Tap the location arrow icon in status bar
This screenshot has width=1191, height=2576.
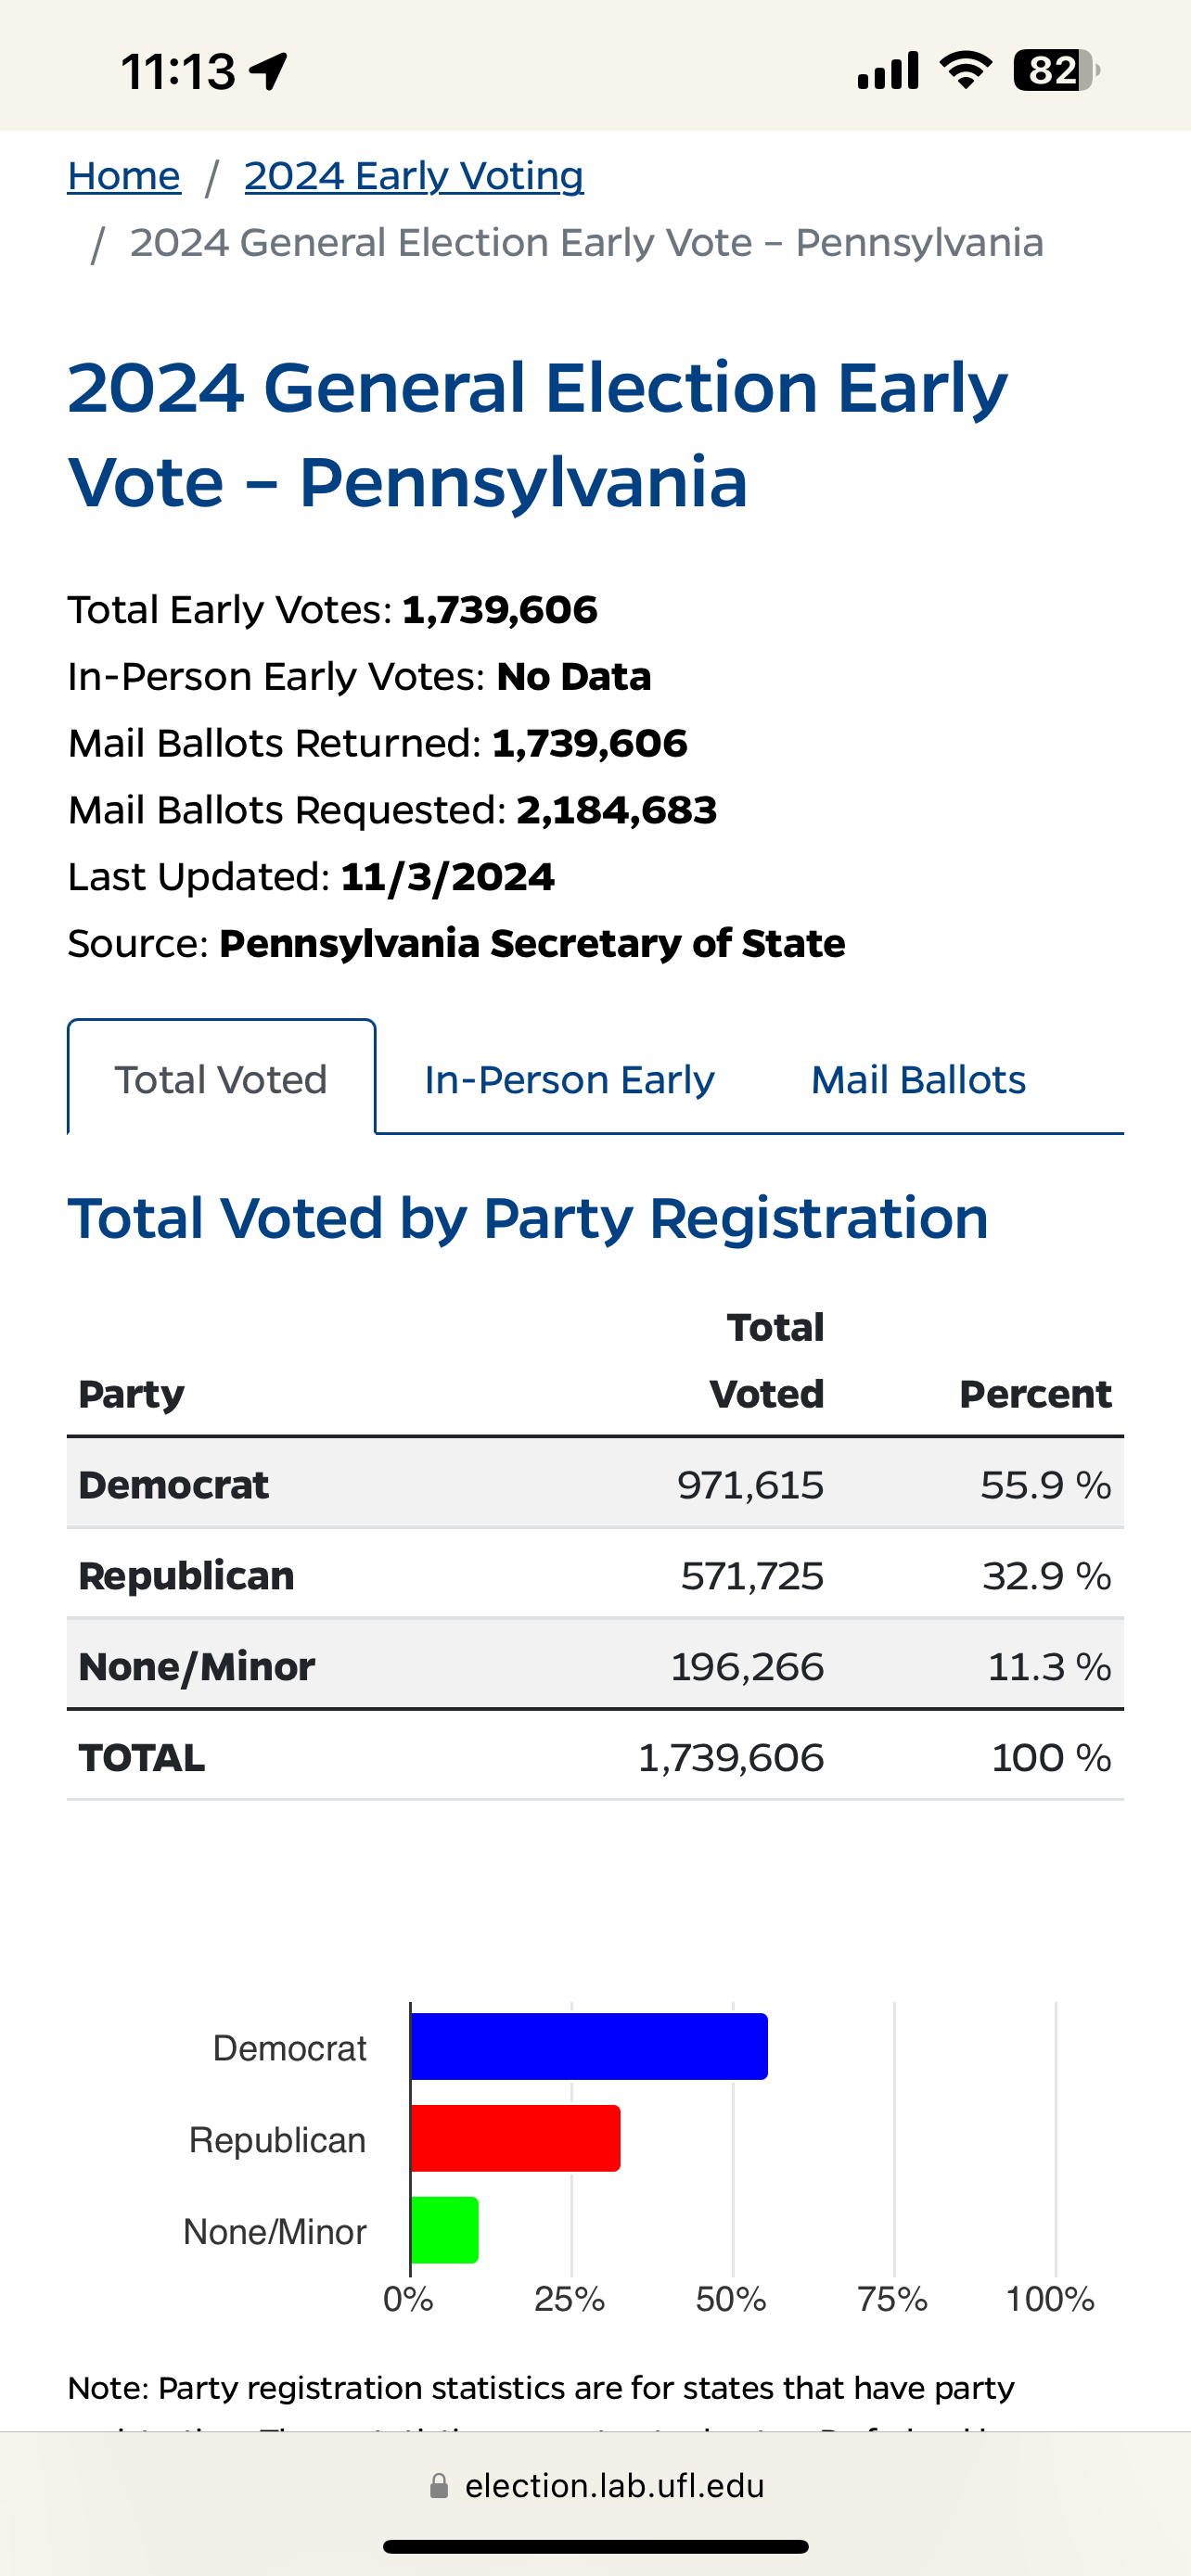pos(269,71)
